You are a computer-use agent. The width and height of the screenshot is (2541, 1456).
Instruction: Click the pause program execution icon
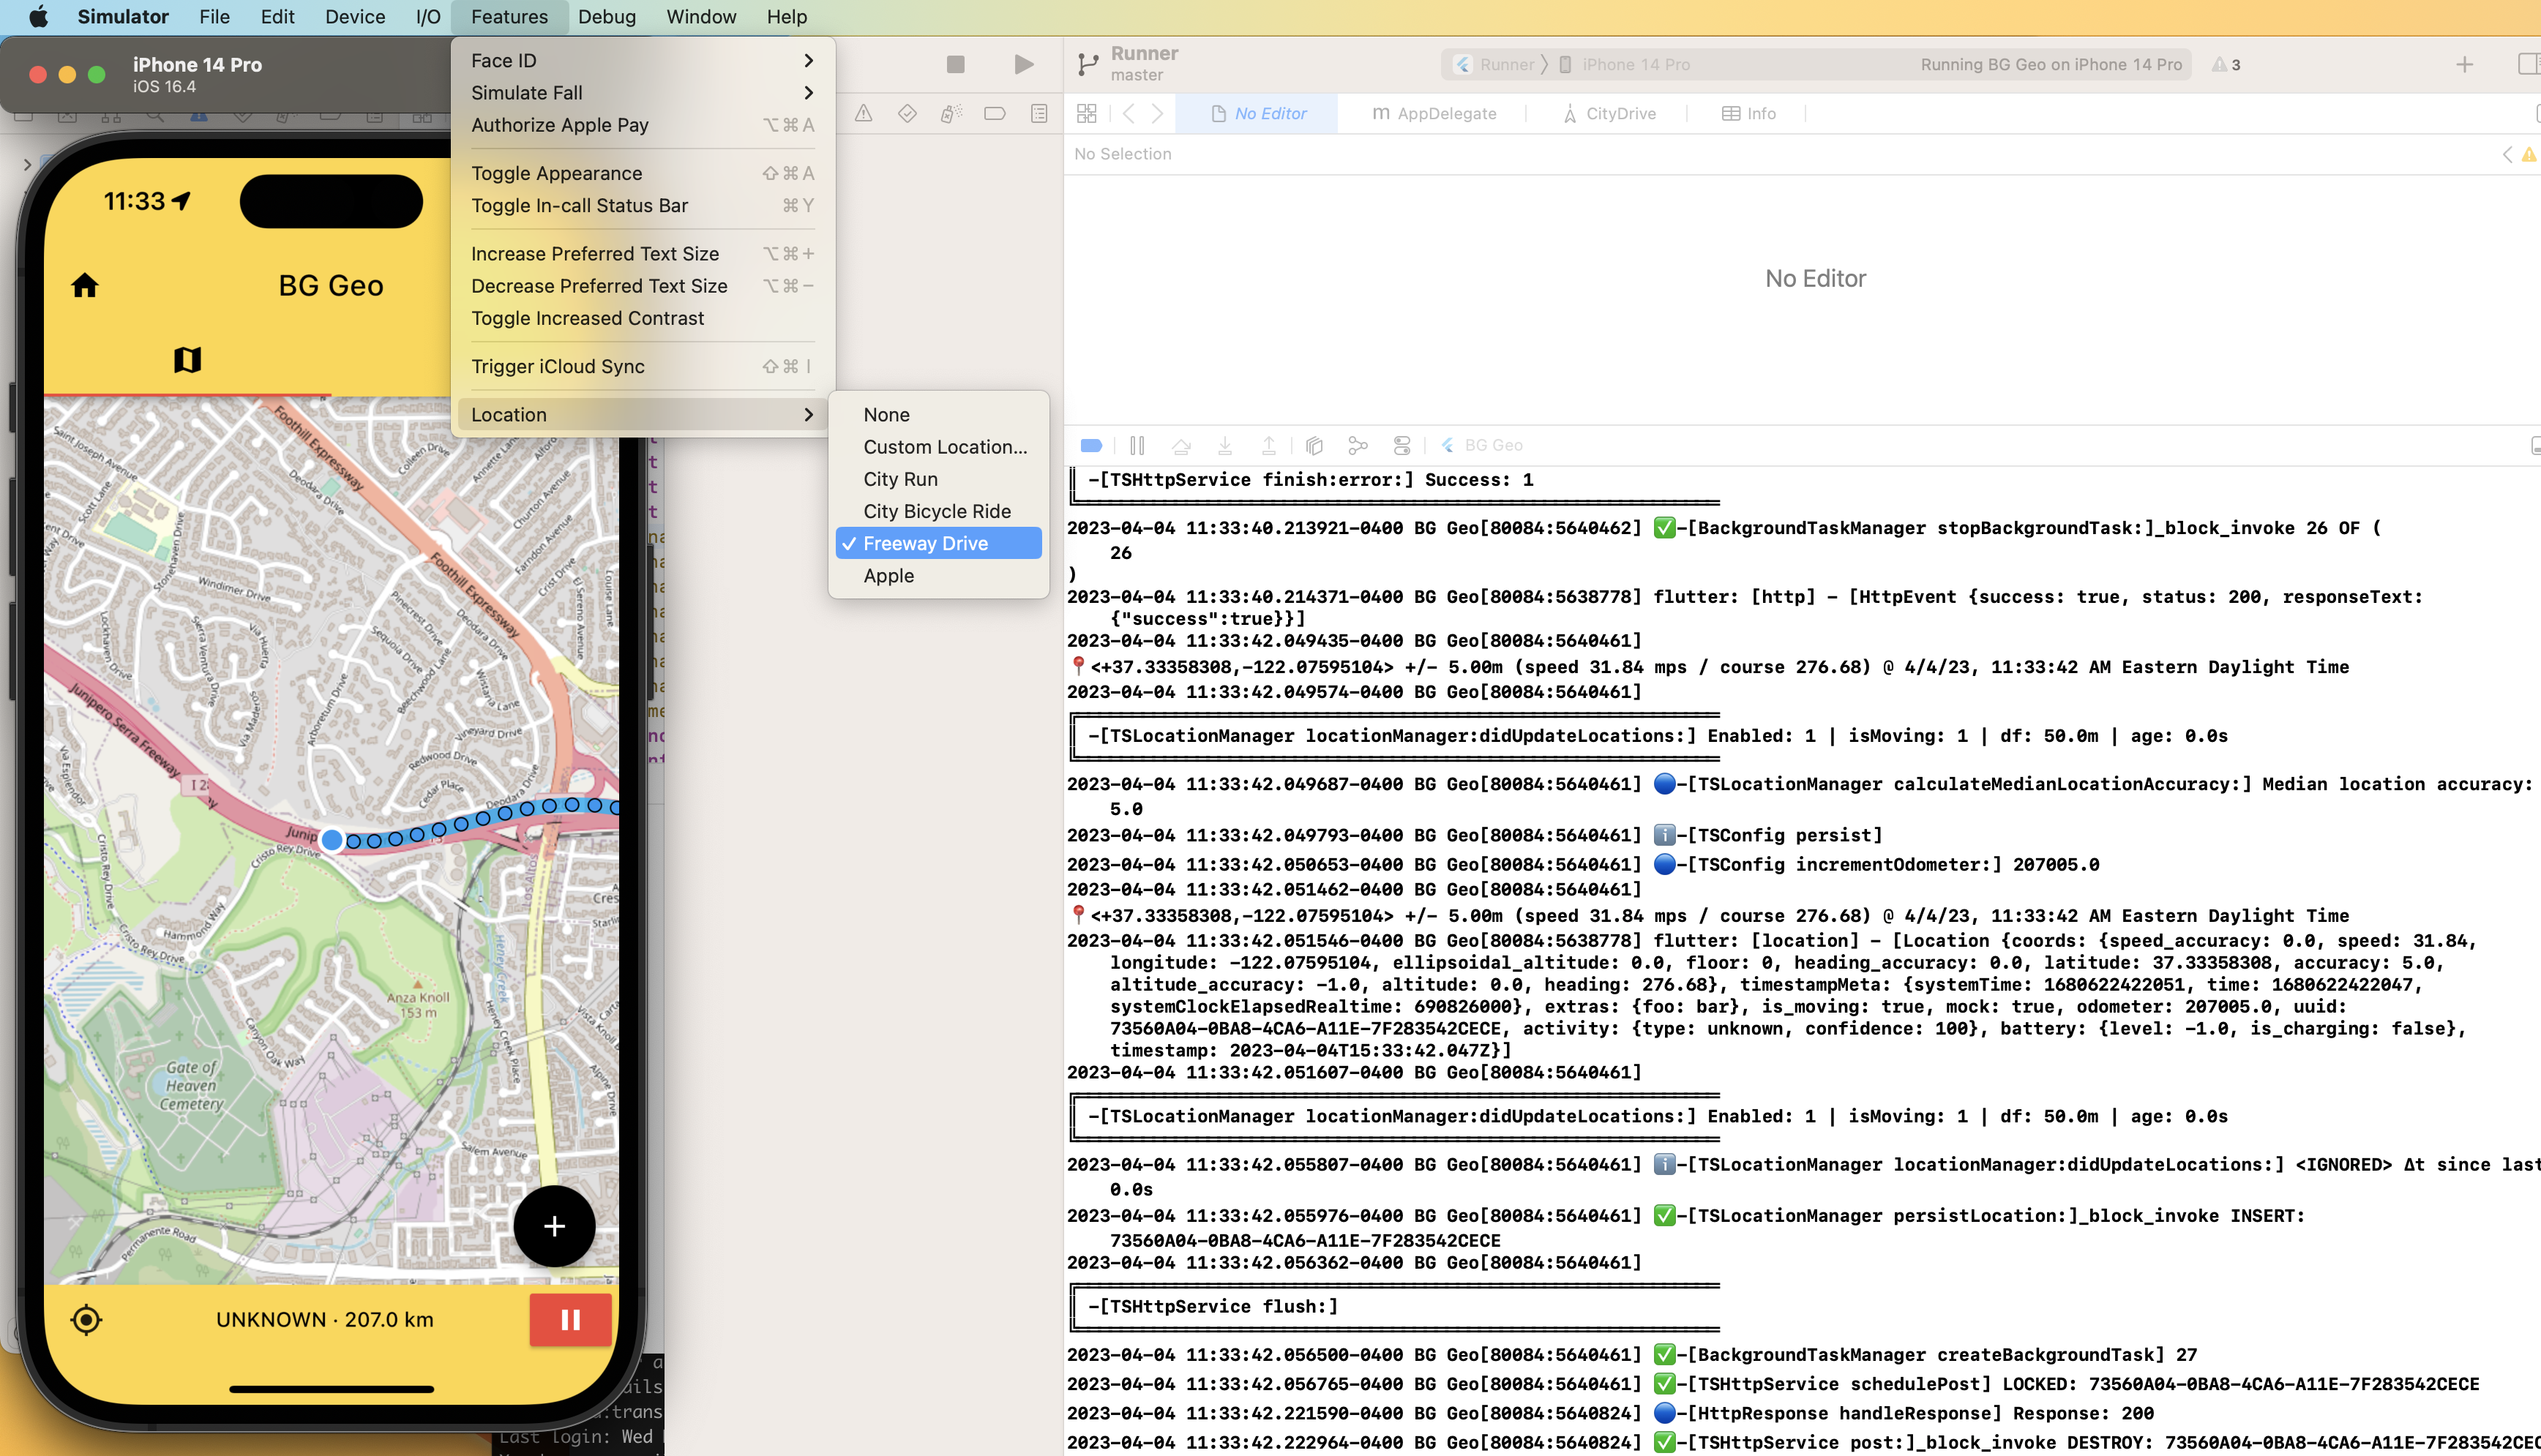pos(1137,445)
